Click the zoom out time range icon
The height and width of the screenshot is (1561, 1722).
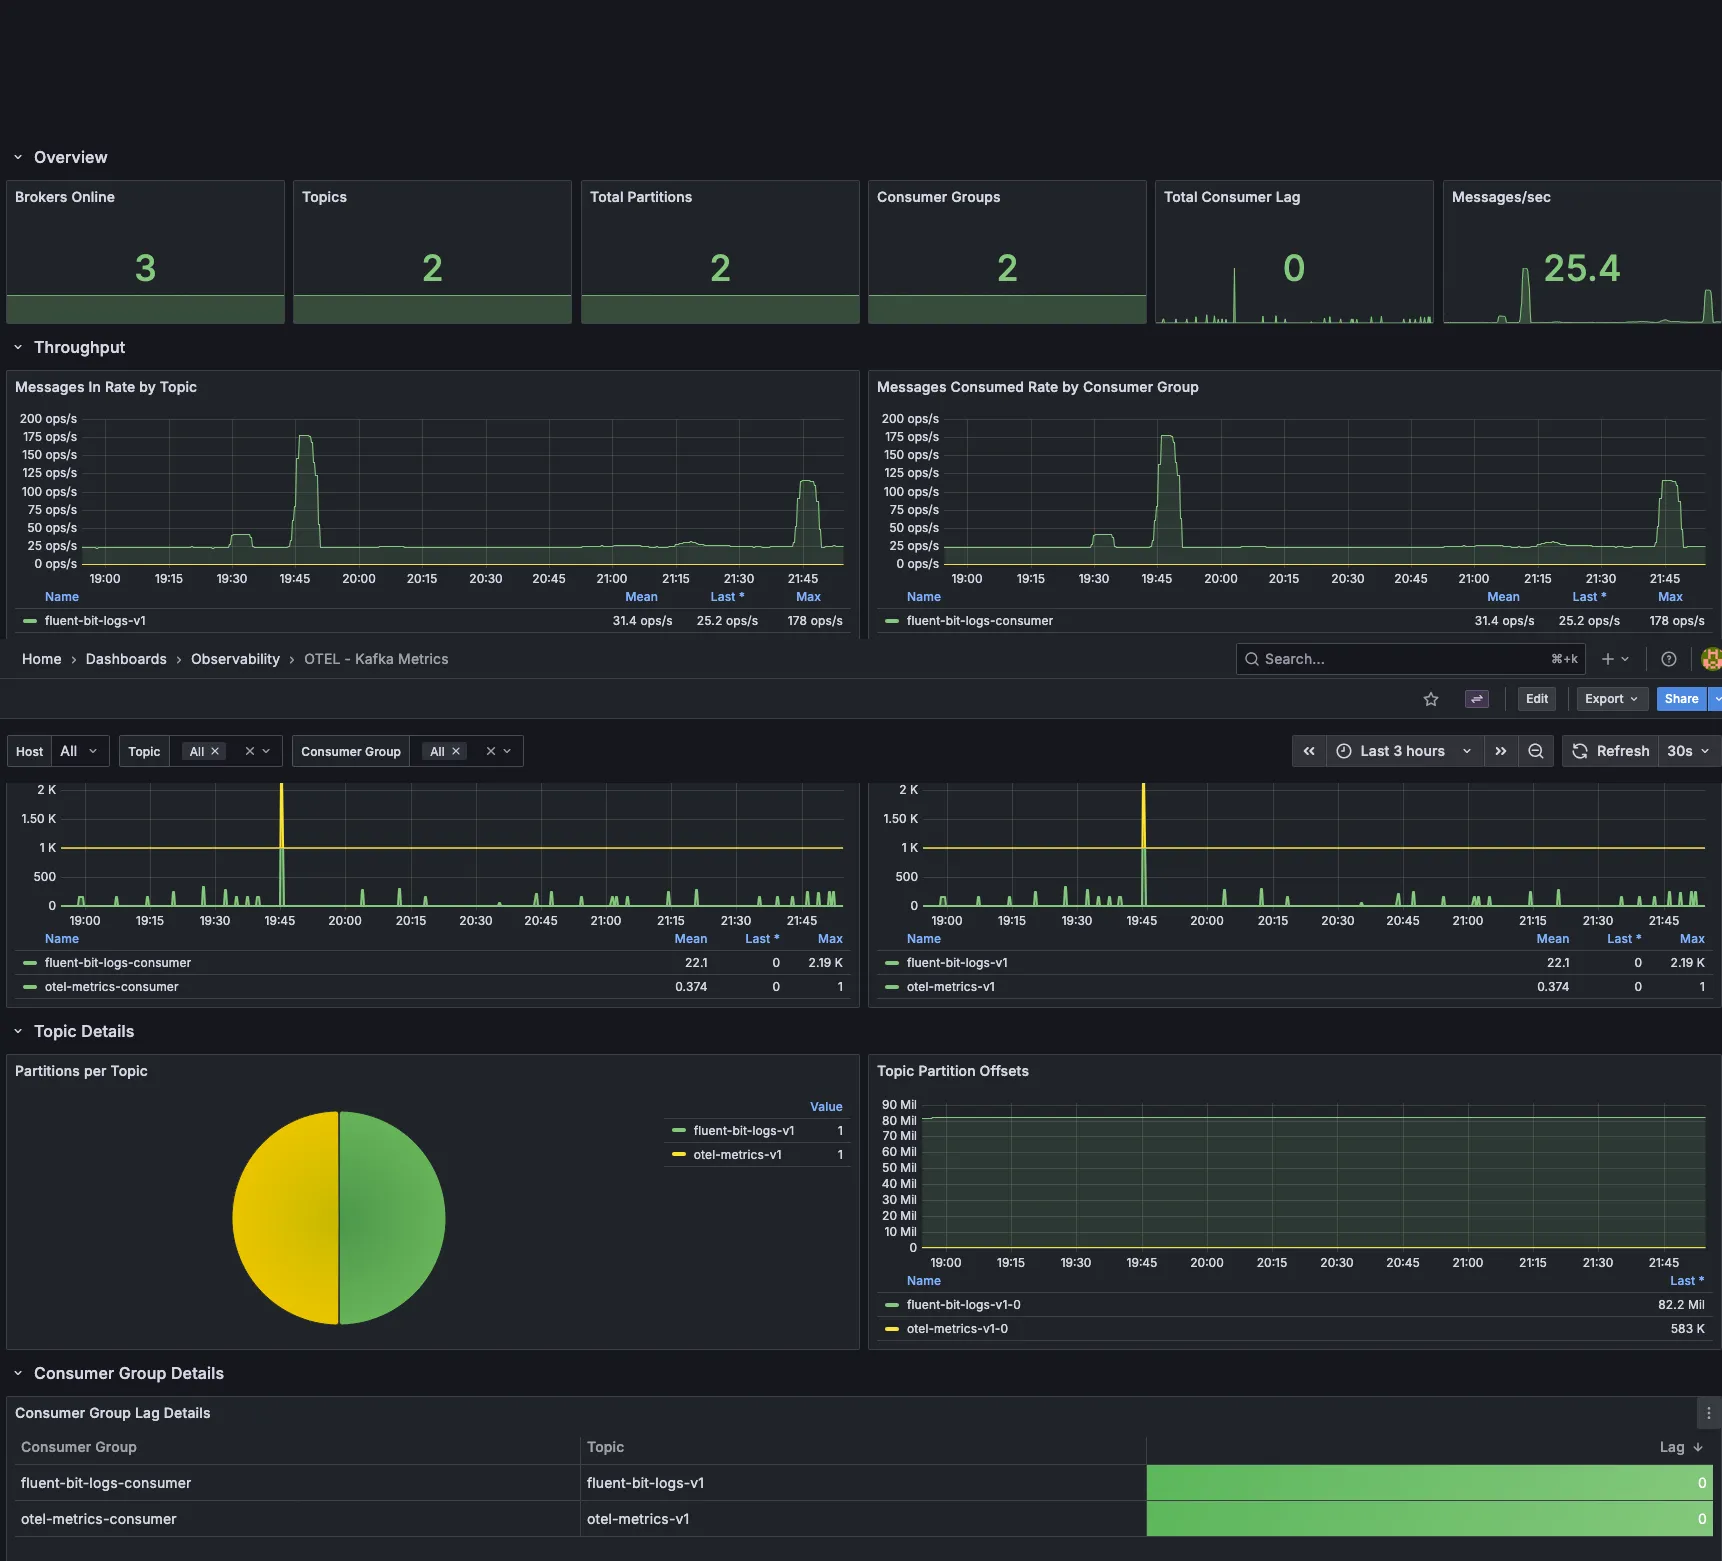tap(1535, 751)
